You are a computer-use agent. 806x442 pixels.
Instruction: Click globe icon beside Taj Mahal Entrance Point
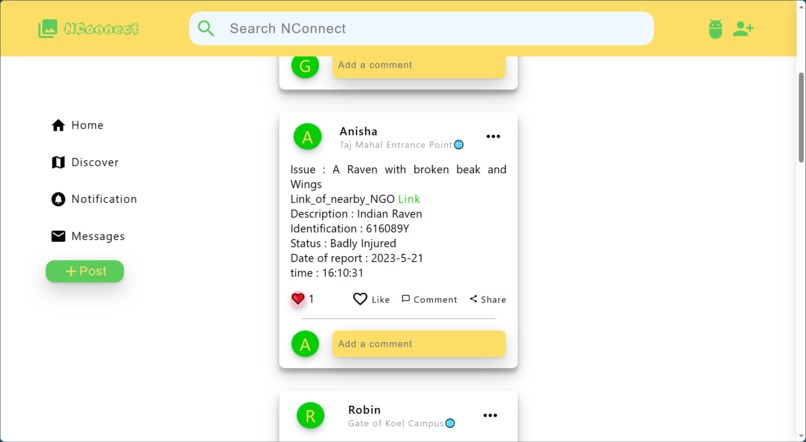tap(459, 145)
